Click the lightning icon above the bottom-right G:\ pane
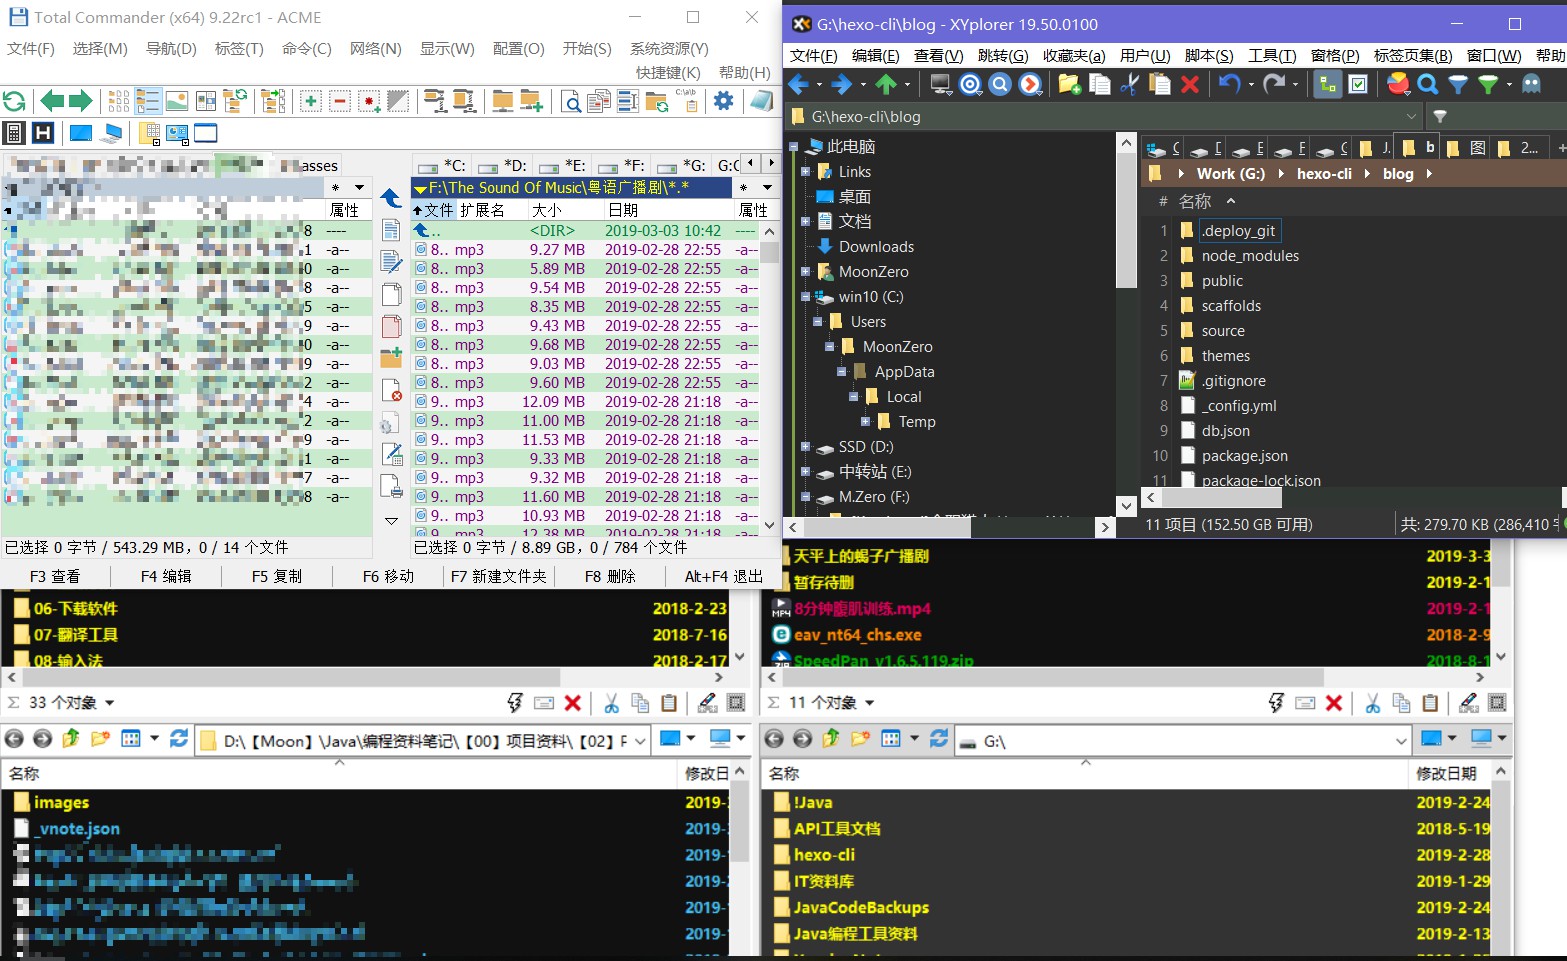Image resolution: width=1567 pixels, height=961 pixels. tap(1276, 703)
